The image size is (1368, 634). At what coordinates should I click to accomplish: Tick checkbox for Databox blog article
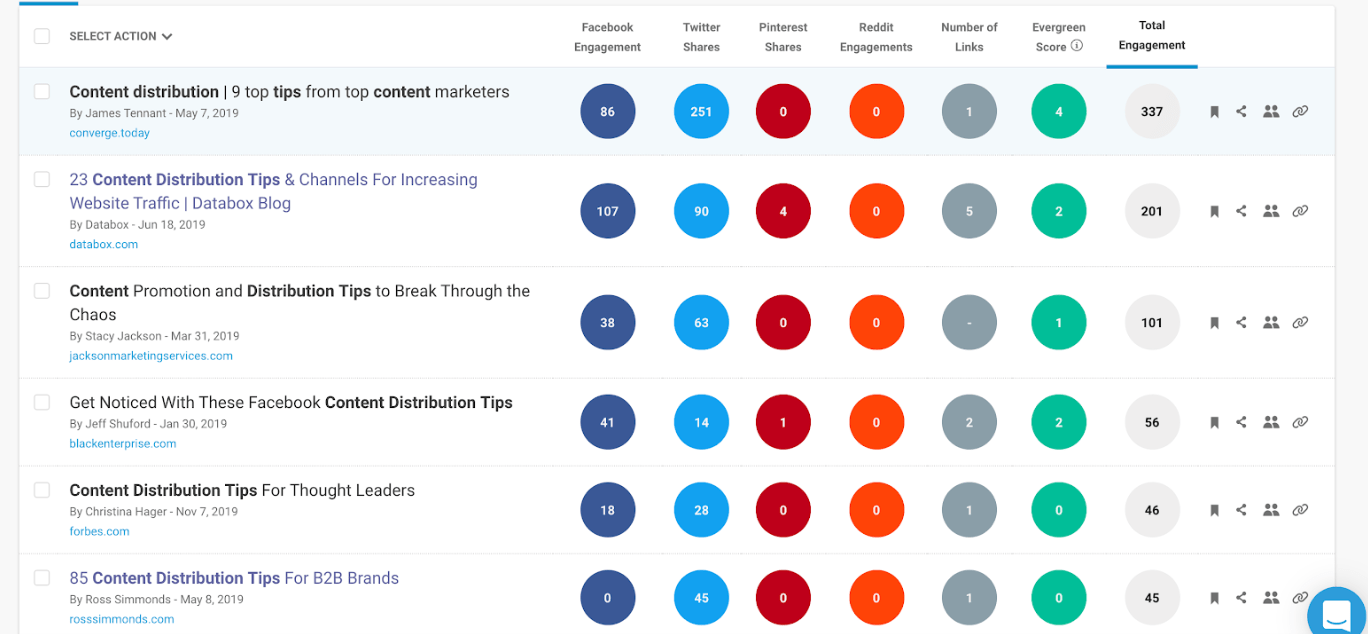click(x=42, y=180)
